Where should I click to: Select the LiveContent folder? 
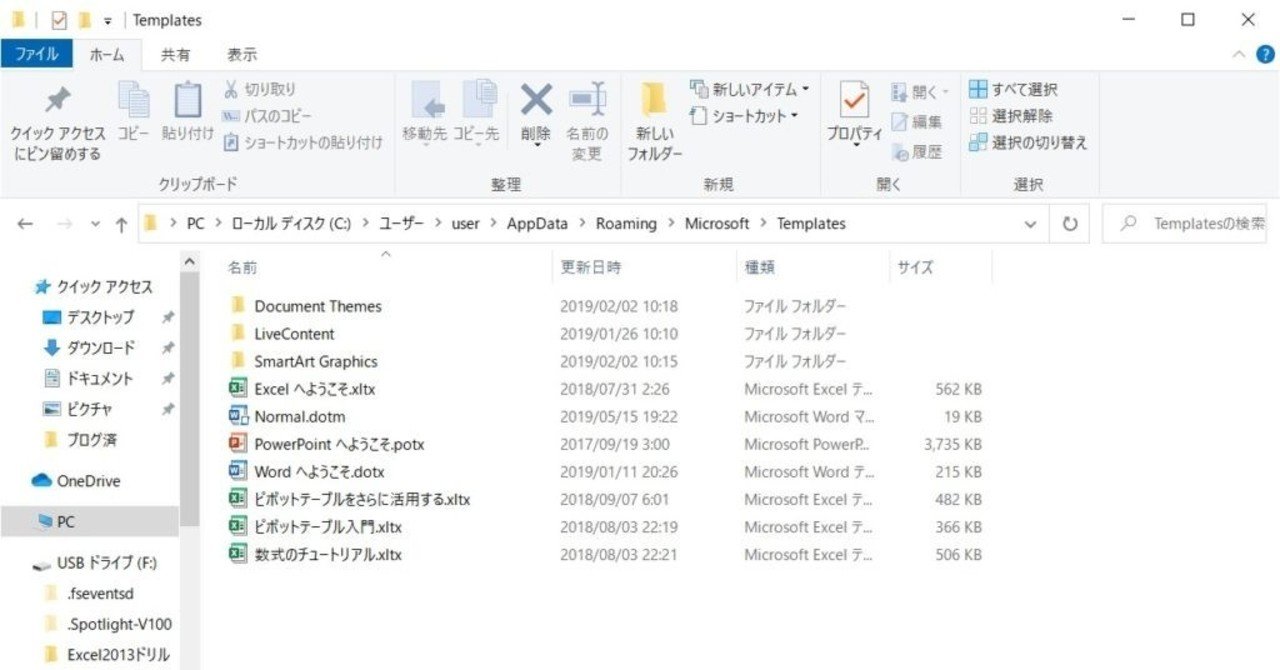tap(294, 334)
